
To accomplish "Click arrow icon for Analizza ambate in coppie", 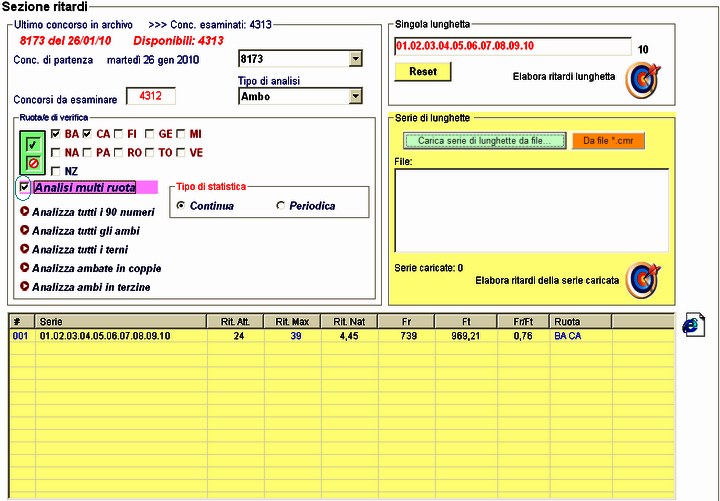I will [25, 267].
